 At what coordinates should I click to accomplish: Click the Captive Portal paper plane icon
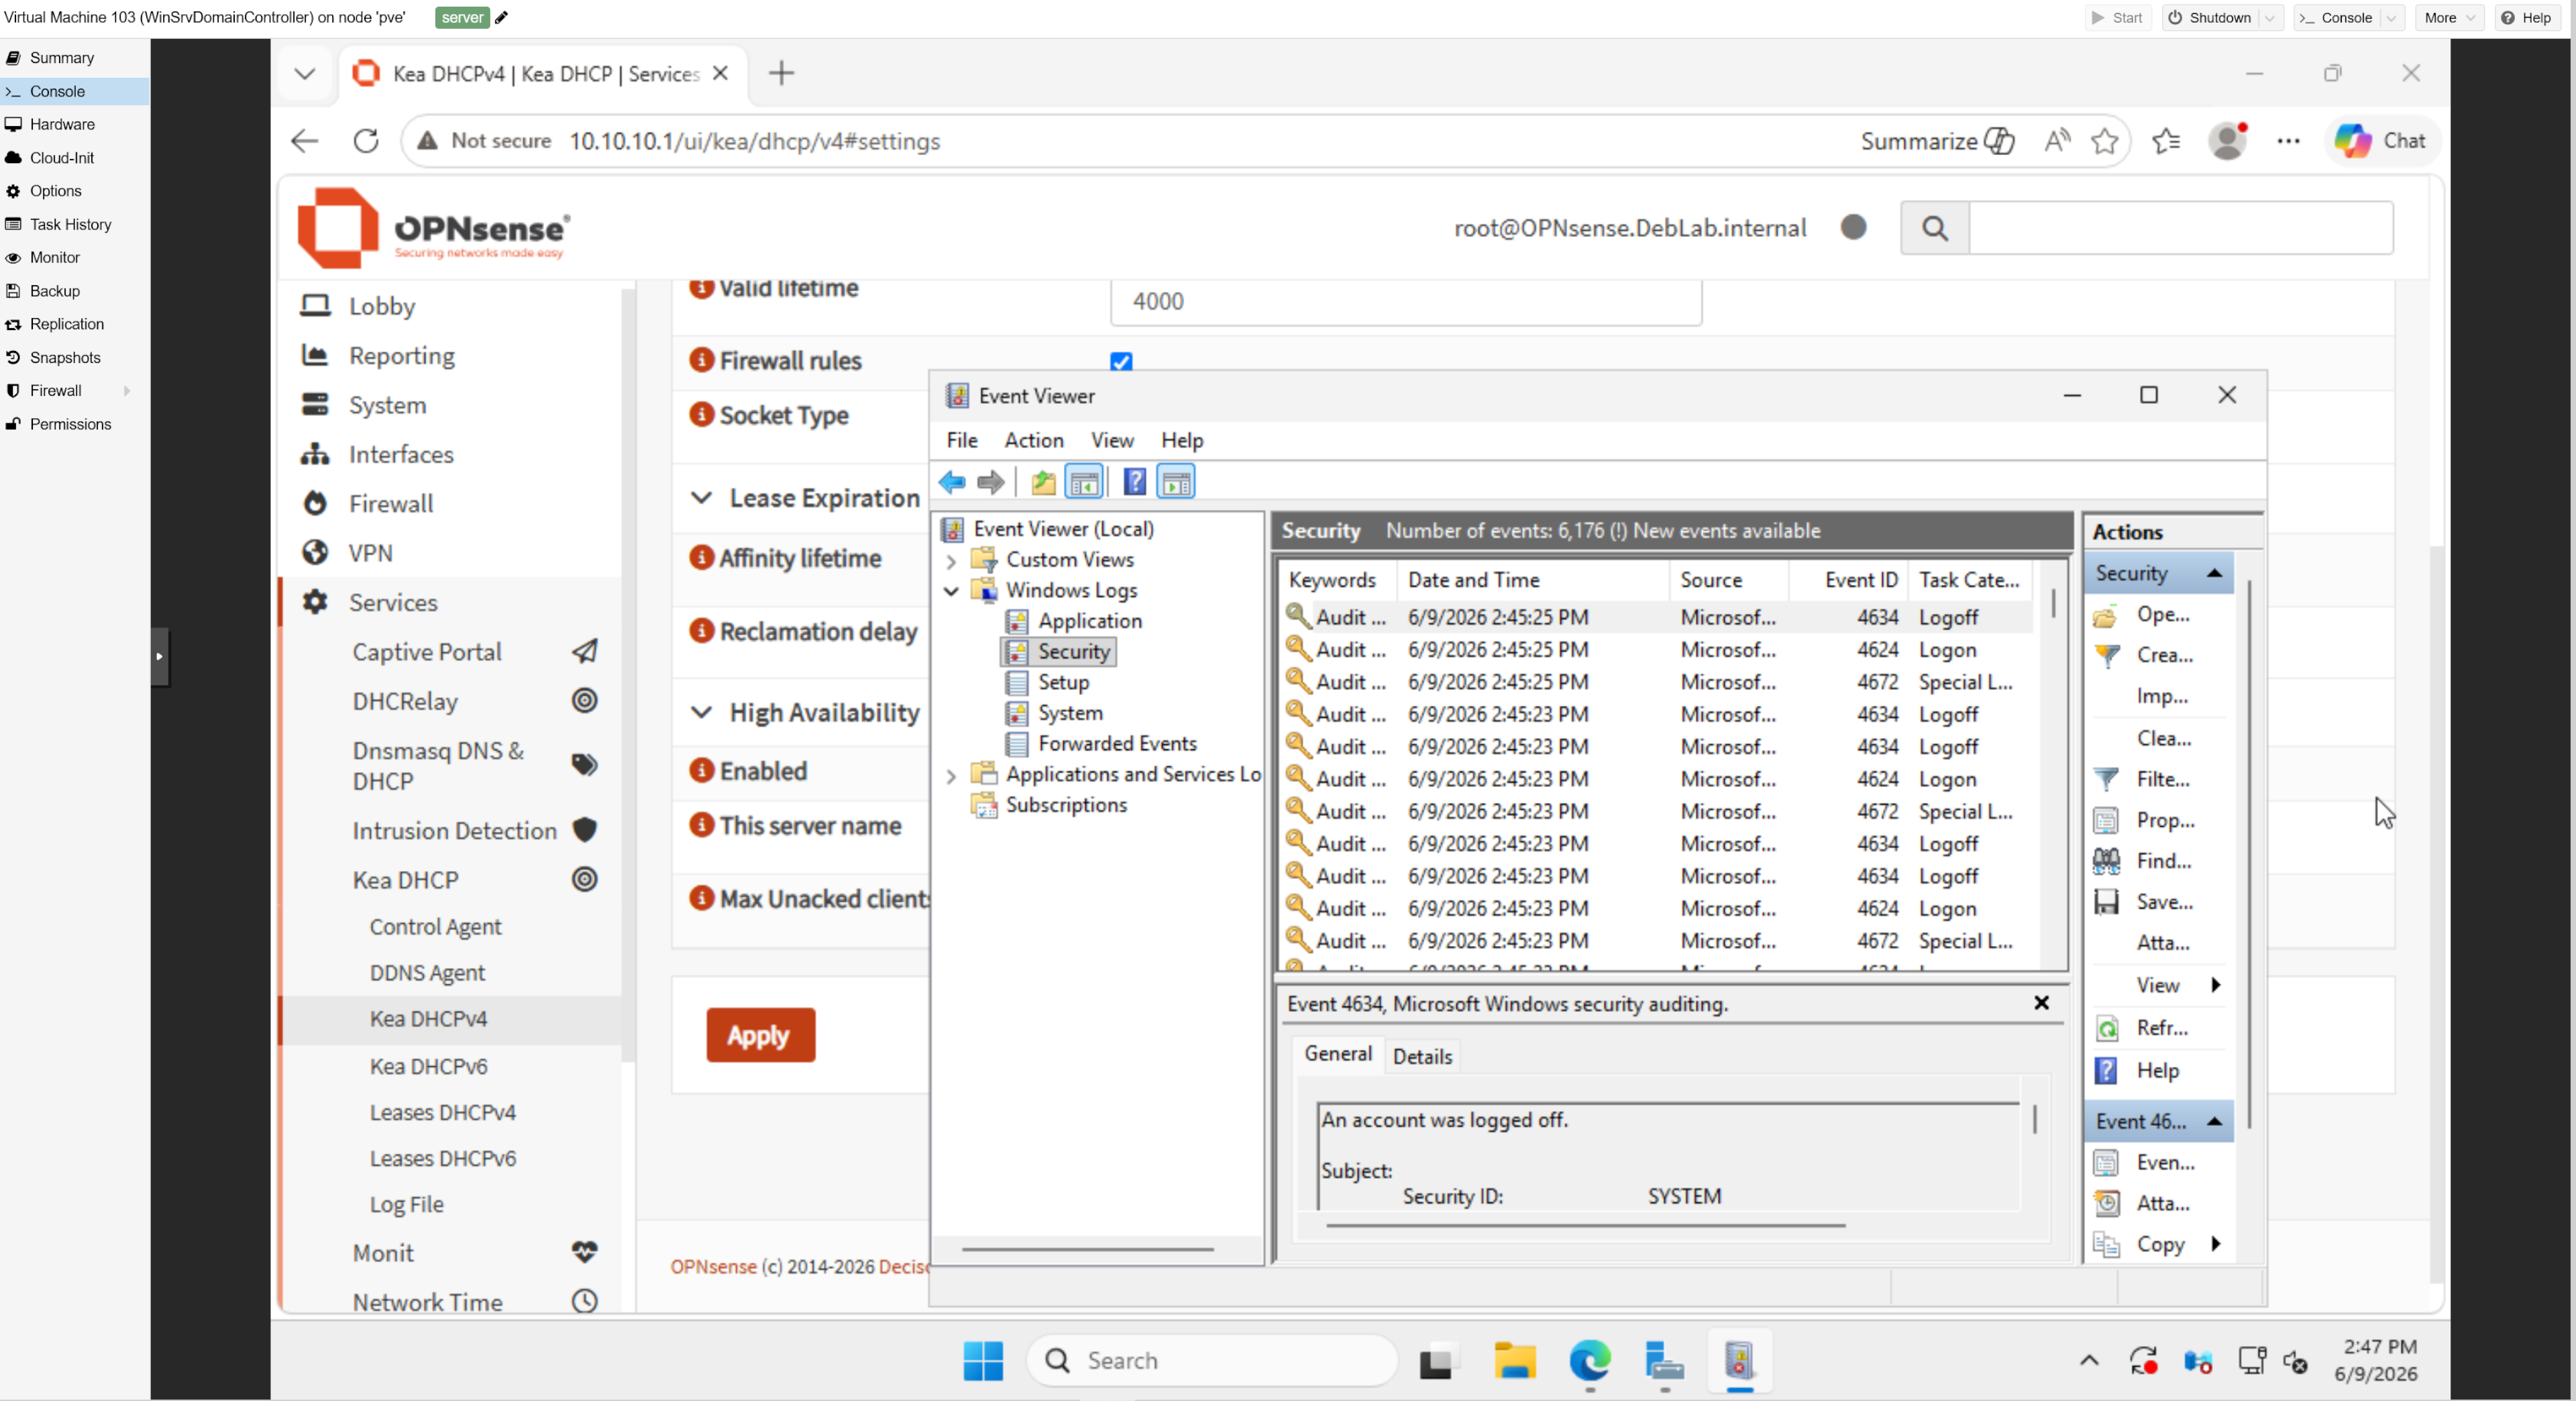[x=584, y=651]
